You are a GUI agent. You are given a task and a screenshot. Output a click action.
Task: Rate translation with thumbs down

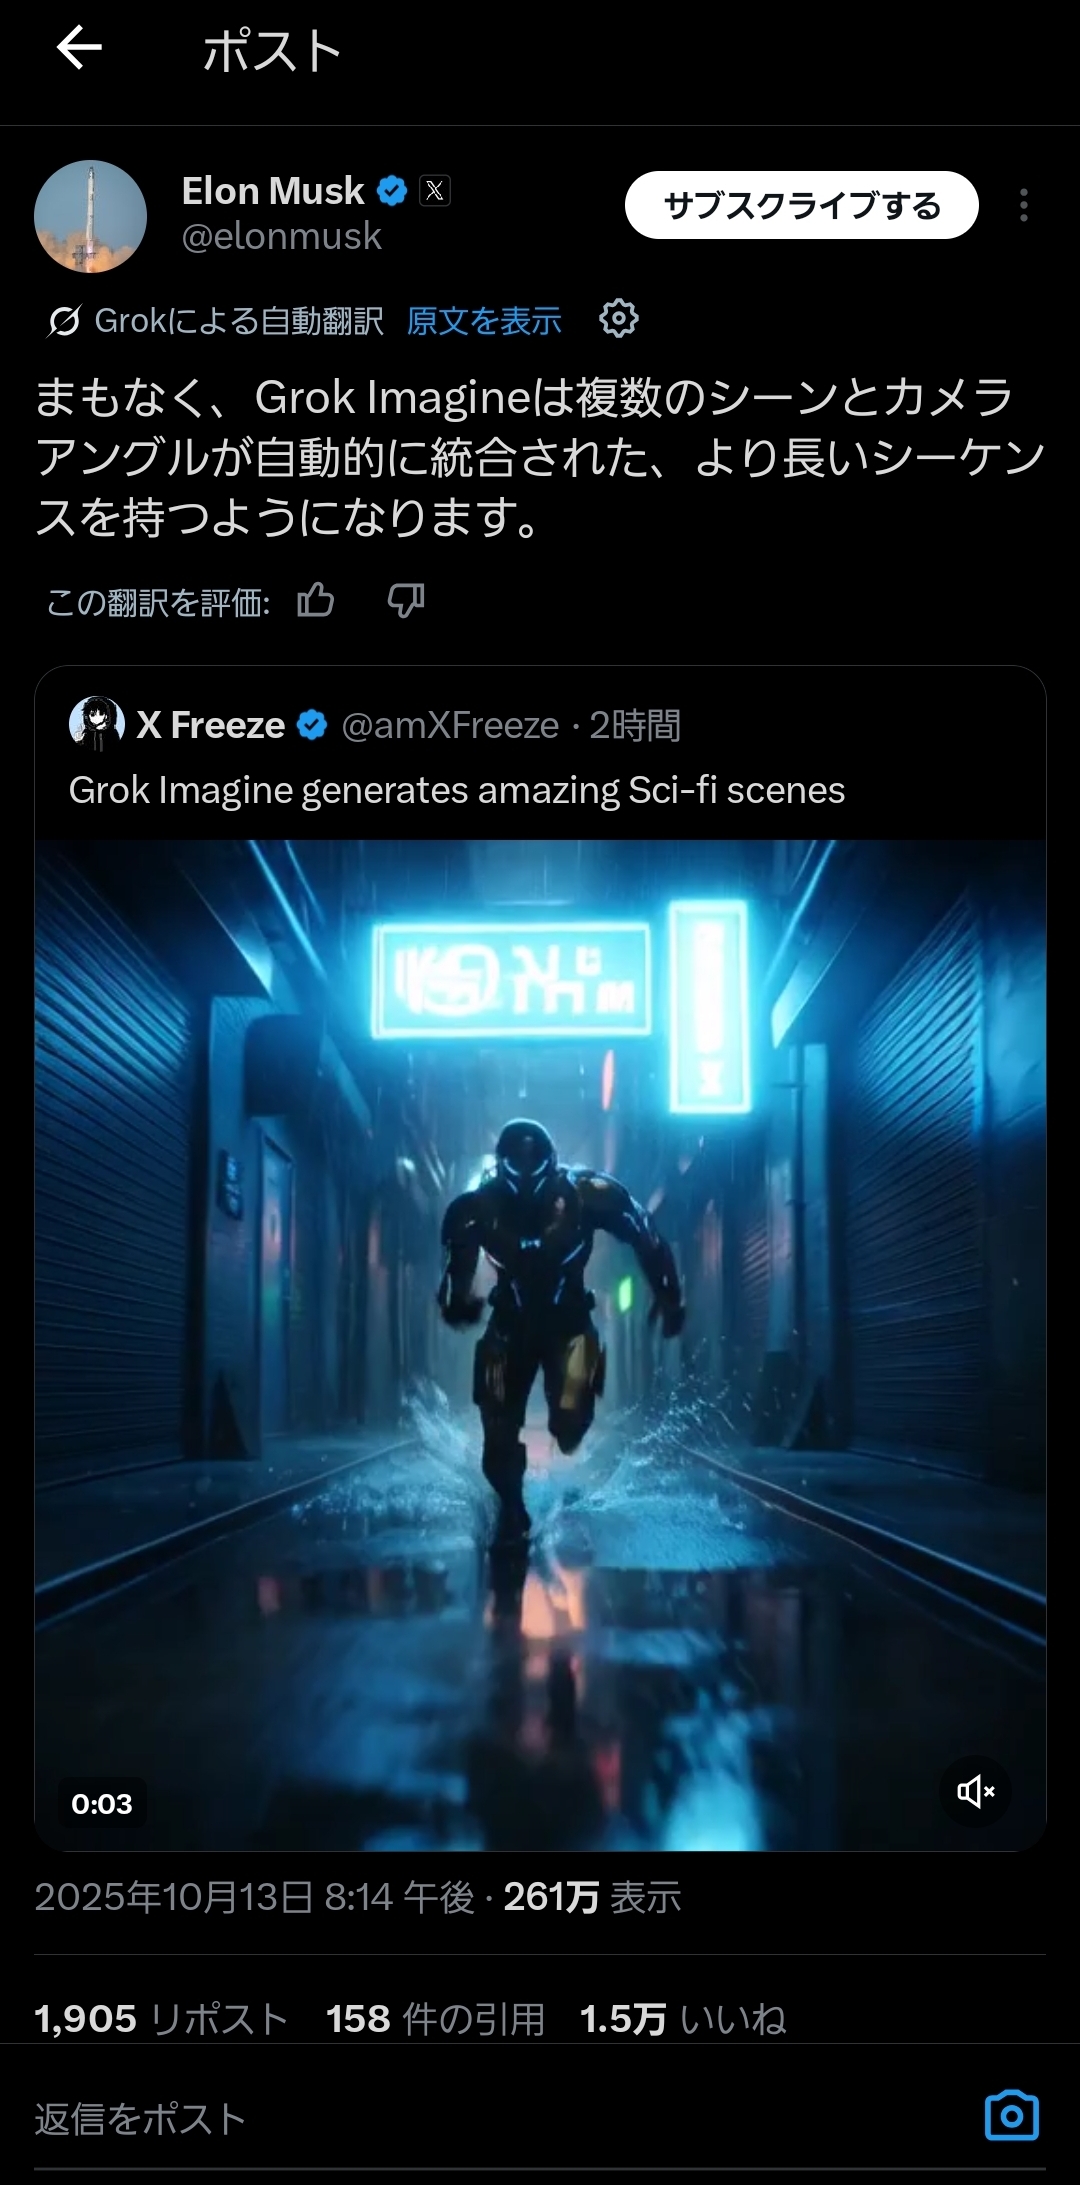click(406, 601)
